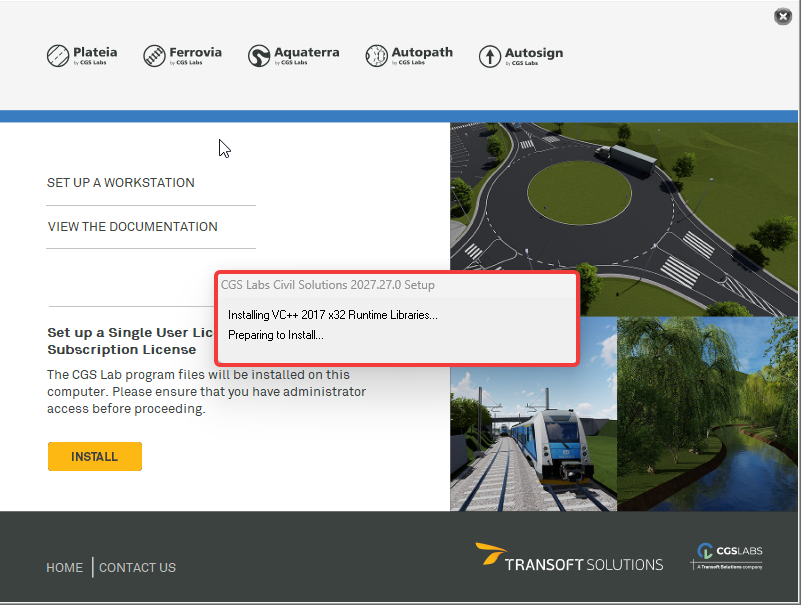
Task: Click the blue train rendering image
Action: pos(534,414)
